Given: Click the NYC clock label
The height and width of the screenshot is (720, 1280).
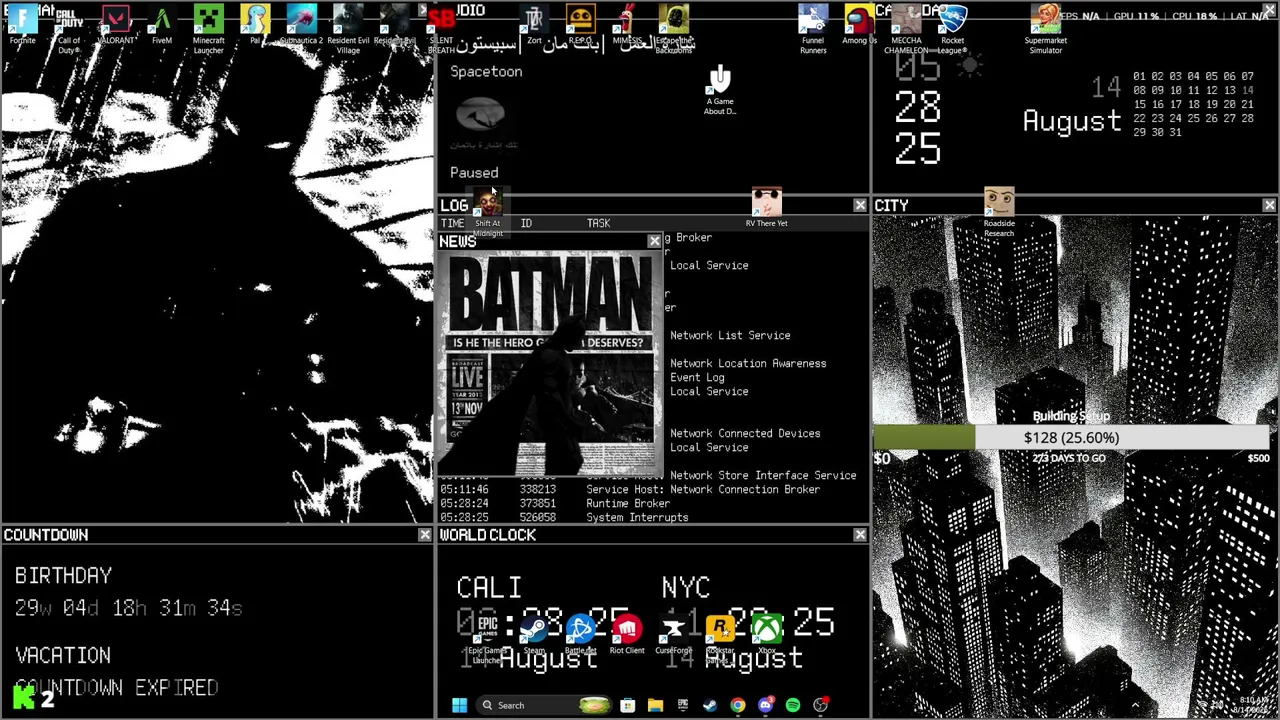Looking at the screenshot, I should click(686, 587).
